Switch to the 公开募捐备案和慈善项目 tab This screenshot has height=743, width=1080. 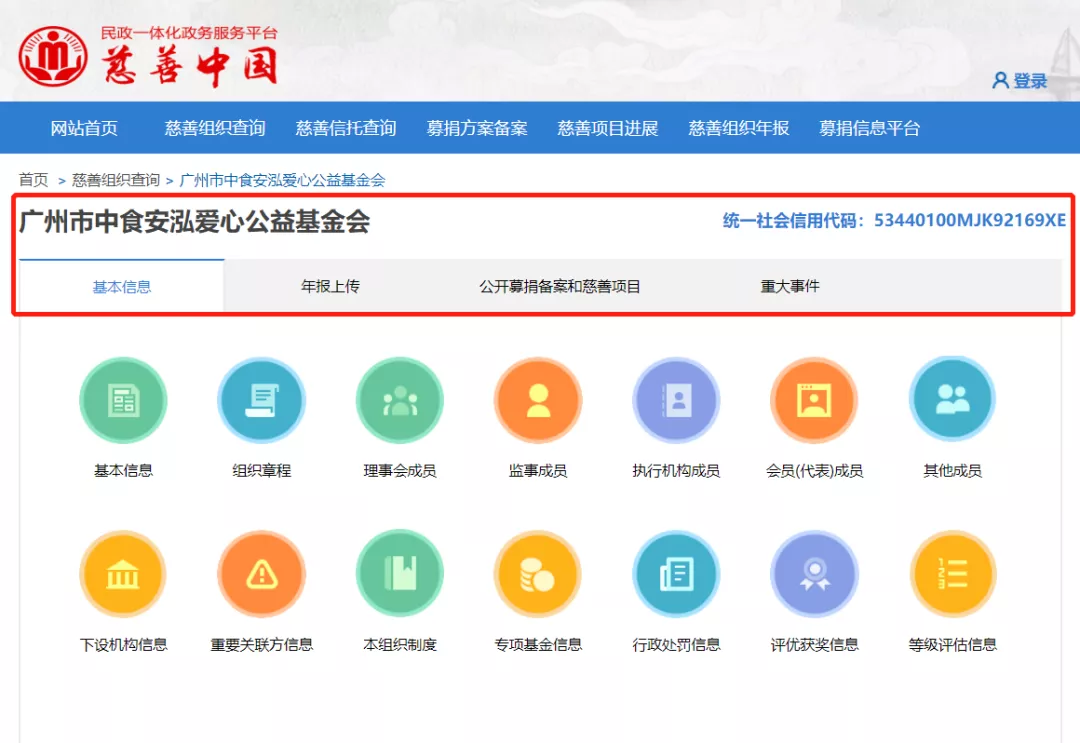click(x=560, y=286)
